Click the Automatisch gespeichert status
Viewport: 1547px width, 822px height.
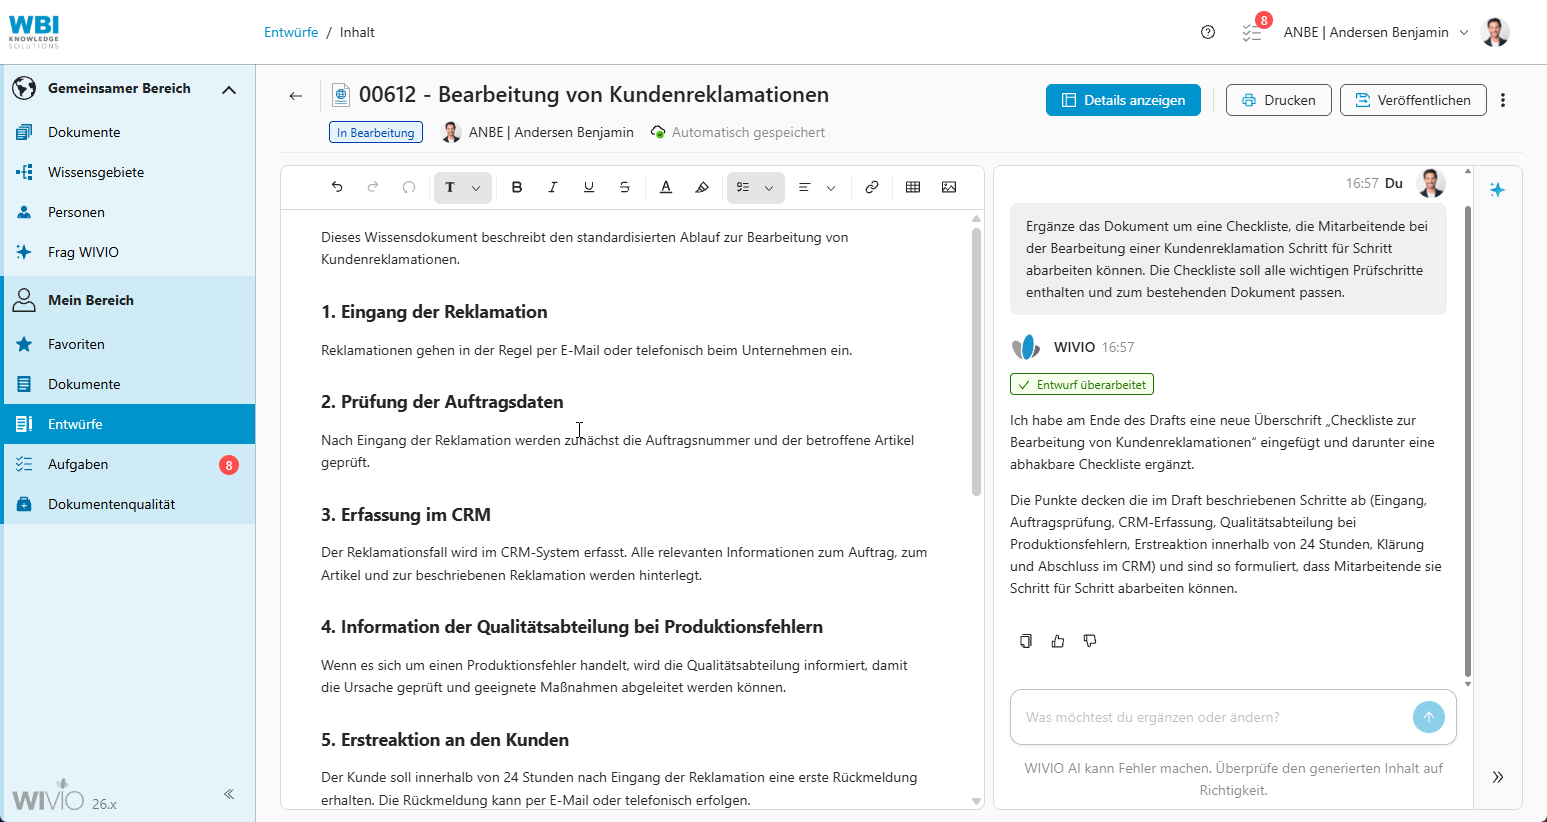coord(737,132)
